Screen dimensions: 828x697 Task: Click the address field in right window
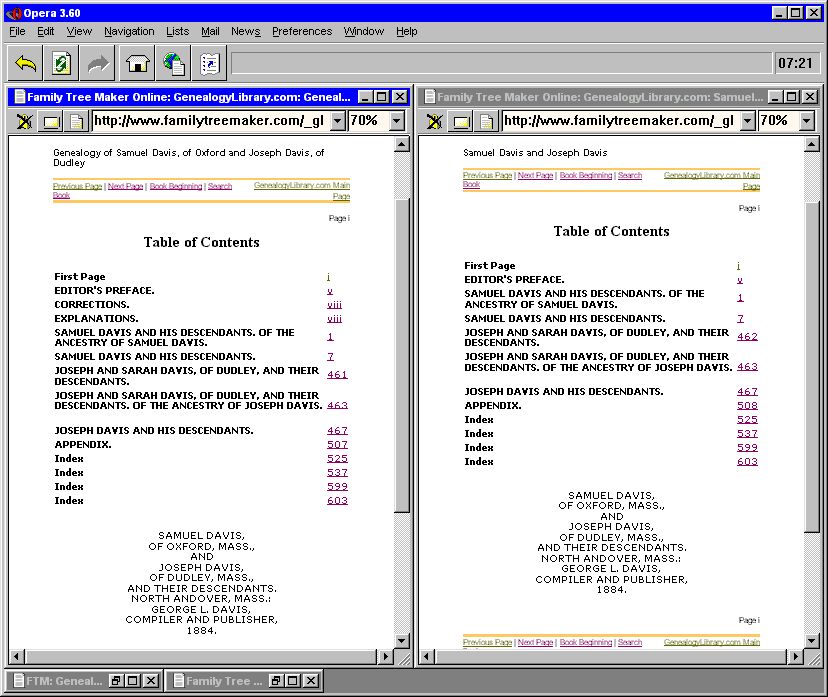pos(621,121)
